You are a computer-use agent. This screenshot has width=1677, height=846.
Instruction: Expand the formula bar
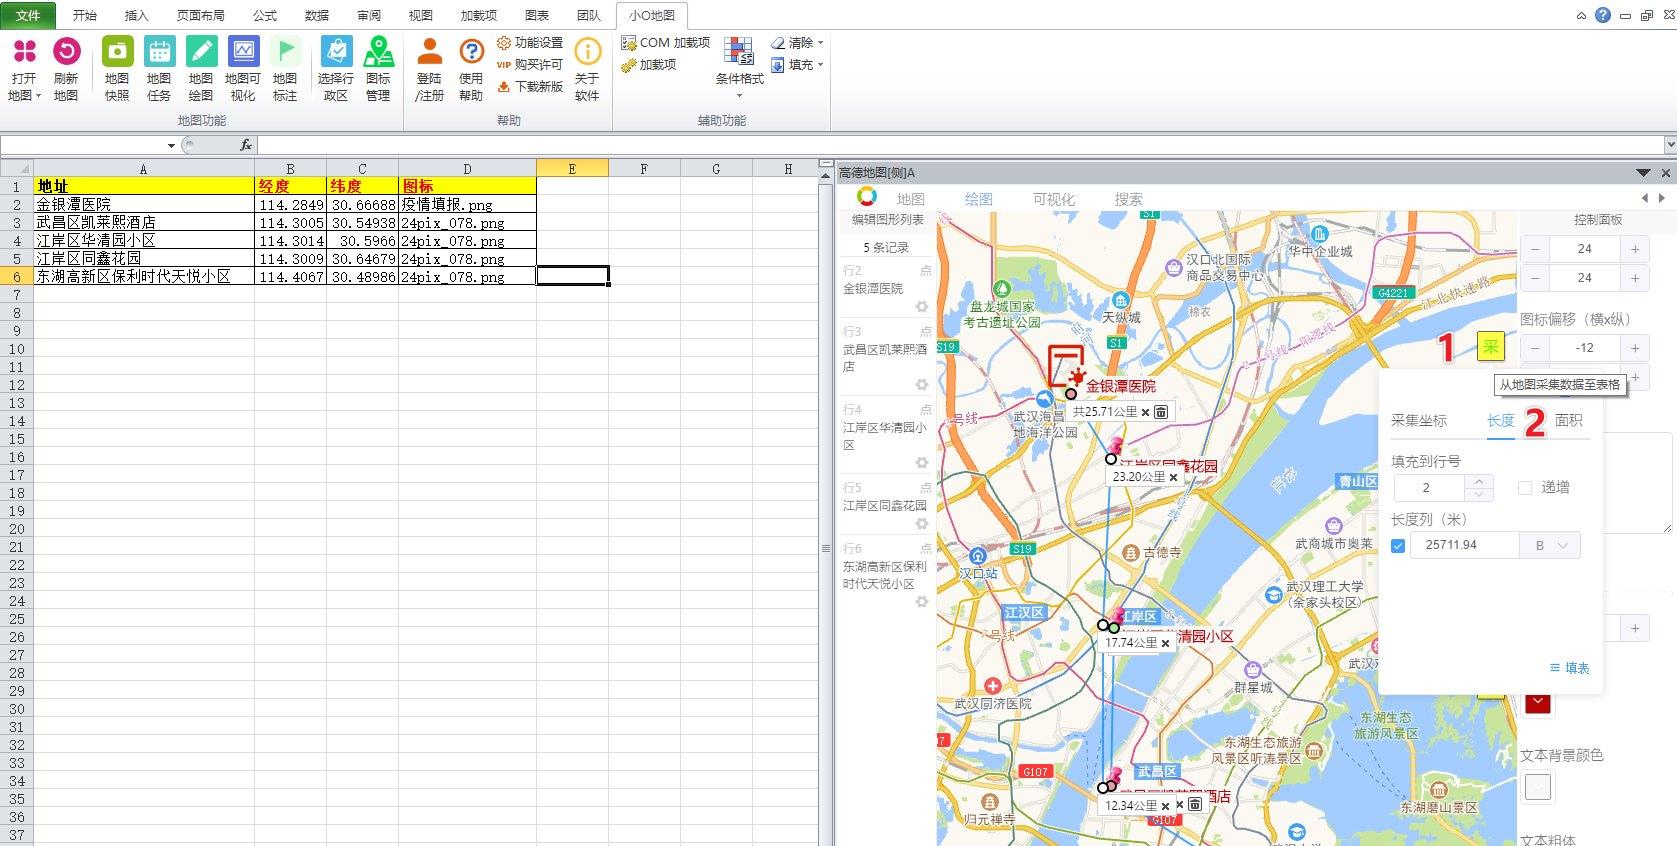click(x=1670, y=145)
